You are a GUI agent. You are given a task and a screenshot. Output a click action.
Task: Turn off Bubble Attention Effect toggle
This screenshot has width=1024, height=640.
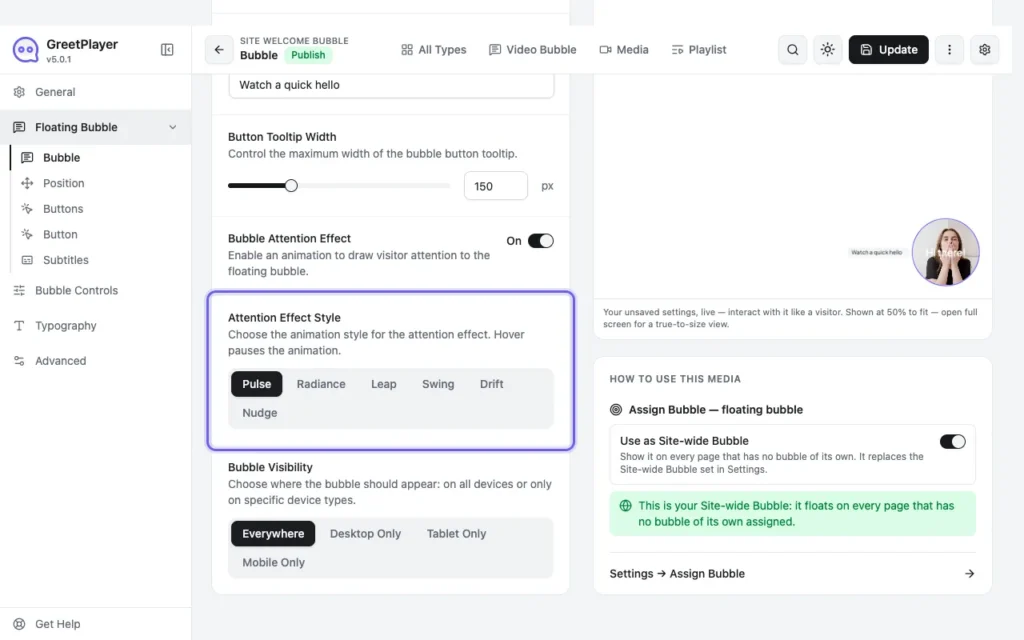coord(541,241)
